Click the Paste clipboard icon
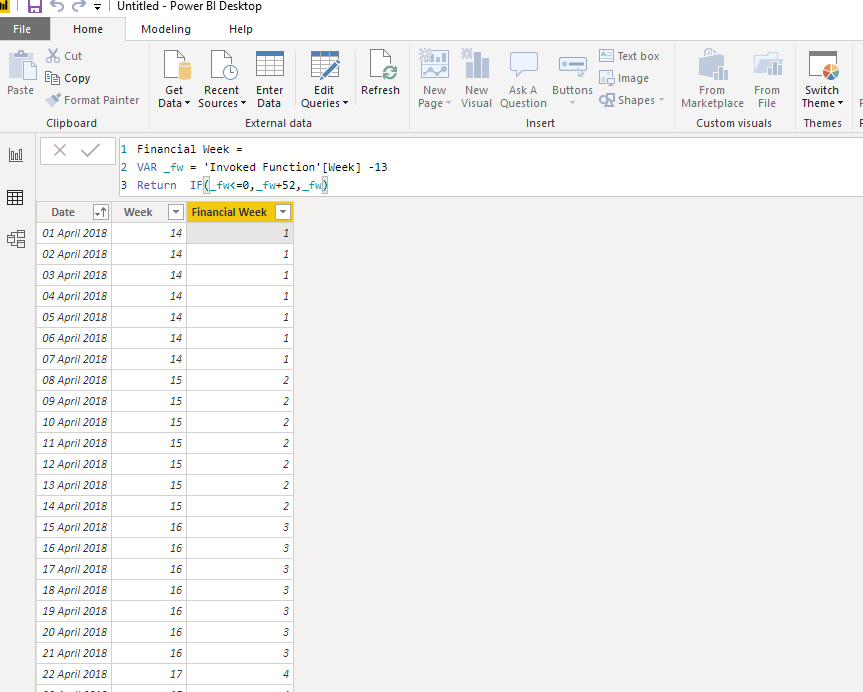Image resolution: width=863 pixels, height=692 pixels. pyautogui.click(x=21, y=66)
